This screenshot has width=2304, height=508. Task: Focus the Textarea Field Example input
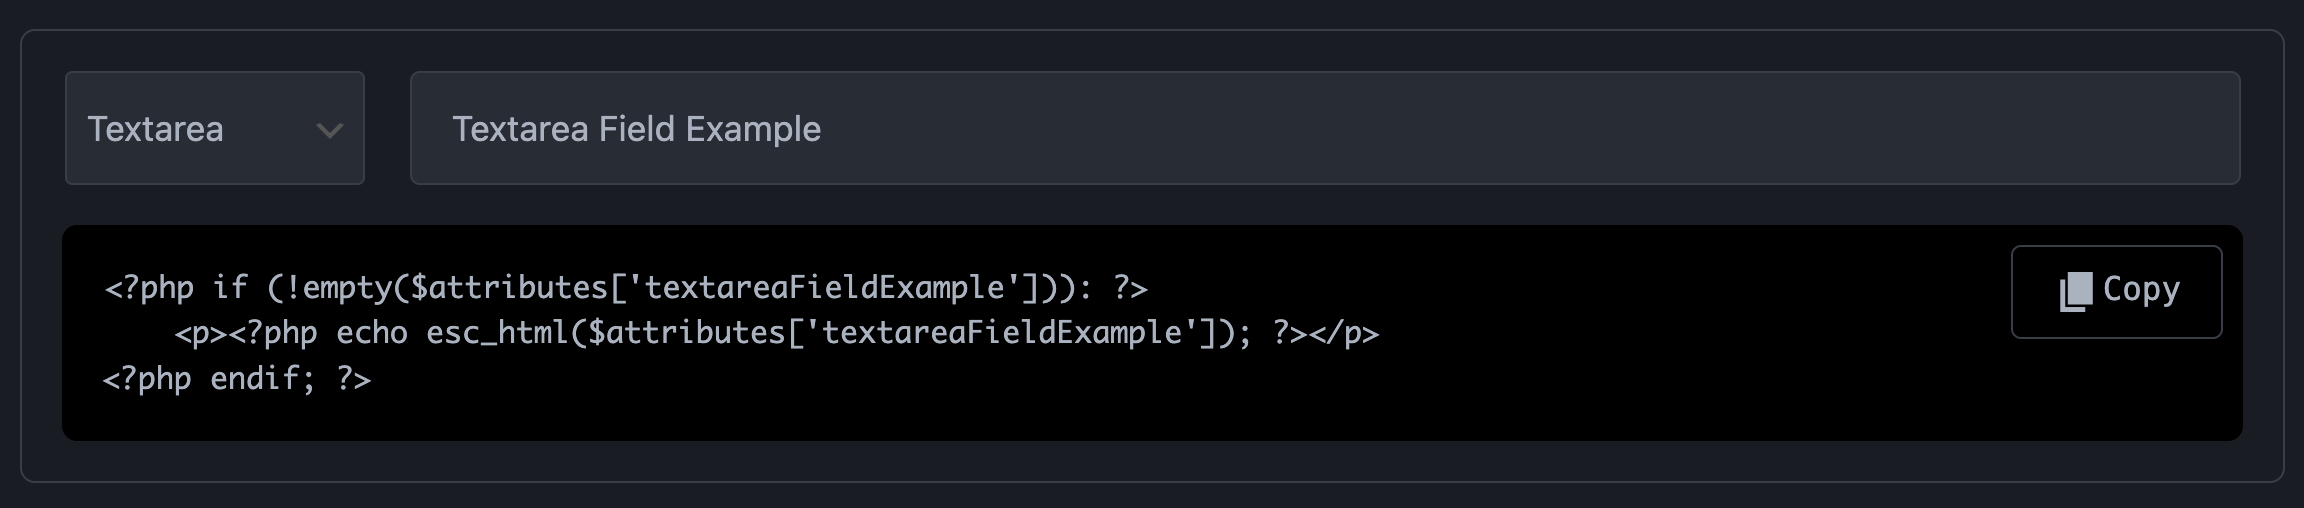pos(1324,128)
